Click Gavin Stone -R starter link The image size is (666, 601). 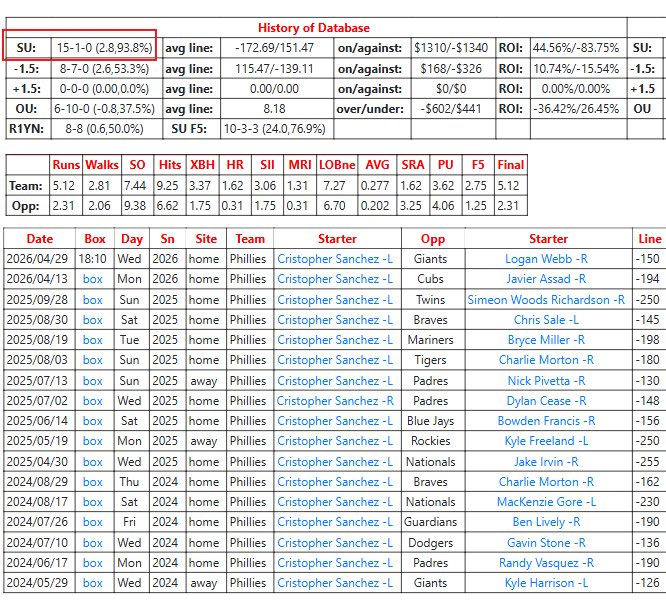546,543
